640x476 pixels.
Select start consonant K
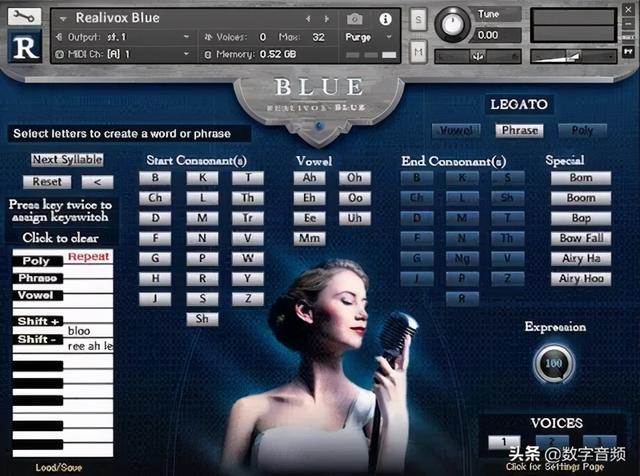pos(202,178)
